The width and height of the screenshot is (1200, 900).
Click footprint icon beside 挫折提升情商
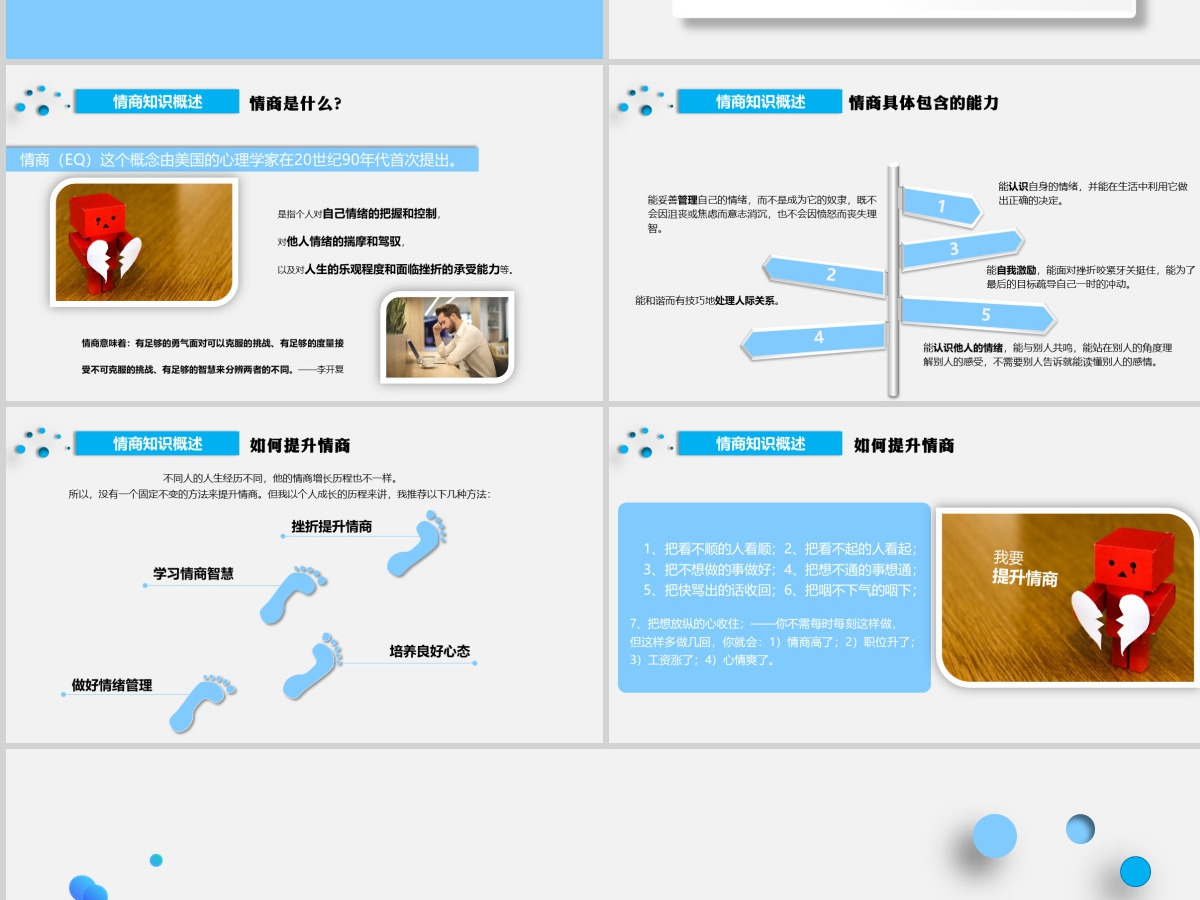[x=418, y=543]
